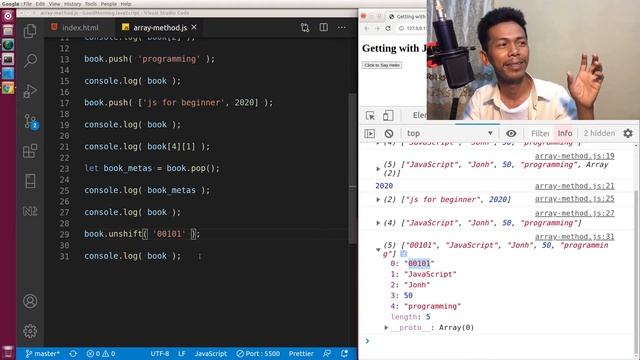This screenshot has height=360, width=640.
Task: Open the top Ubuntu dock icon
Action: point(8,16)
